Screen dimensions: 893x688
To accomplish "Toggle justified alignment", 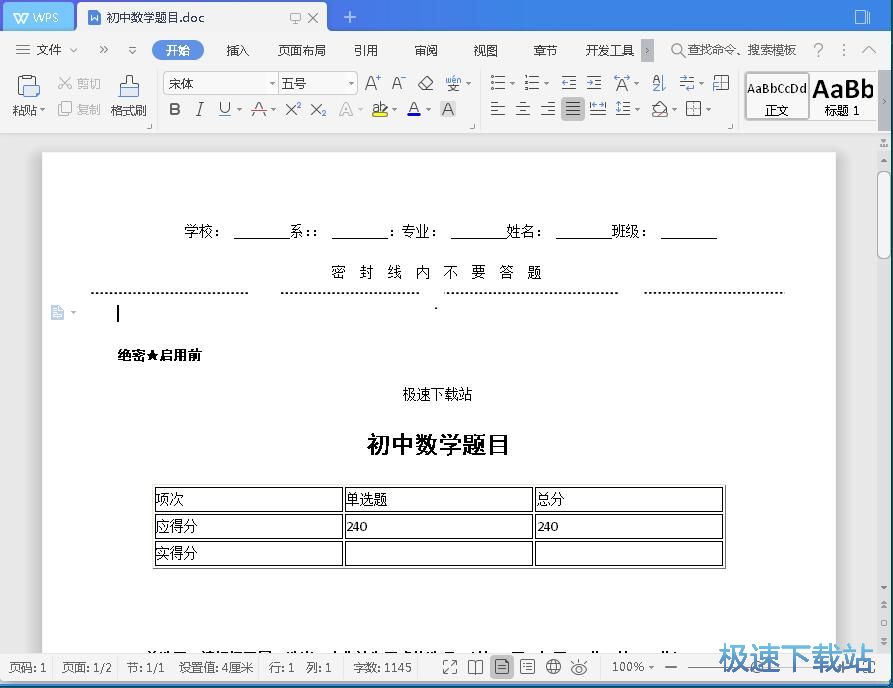I will tap(573, 109).
